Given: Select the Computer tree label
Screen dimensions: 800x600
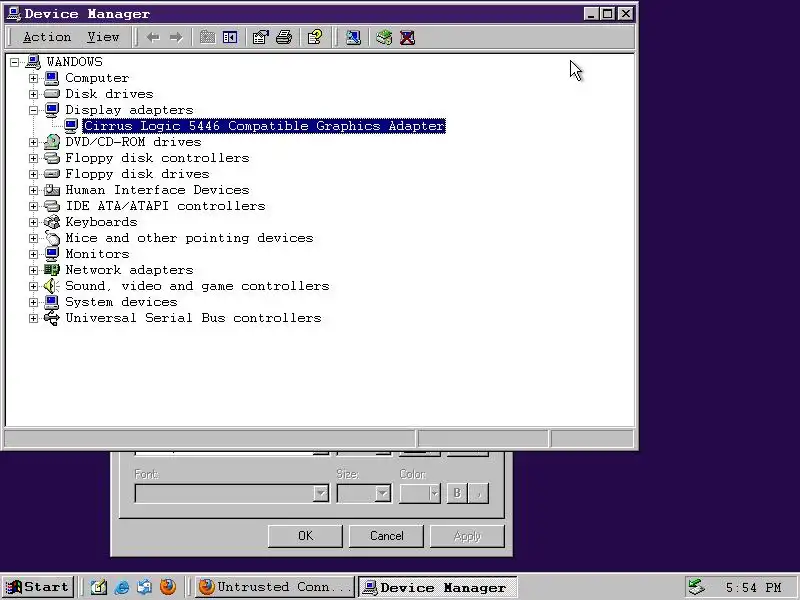Looking at the screenshot, I should (x=97, y=78).
